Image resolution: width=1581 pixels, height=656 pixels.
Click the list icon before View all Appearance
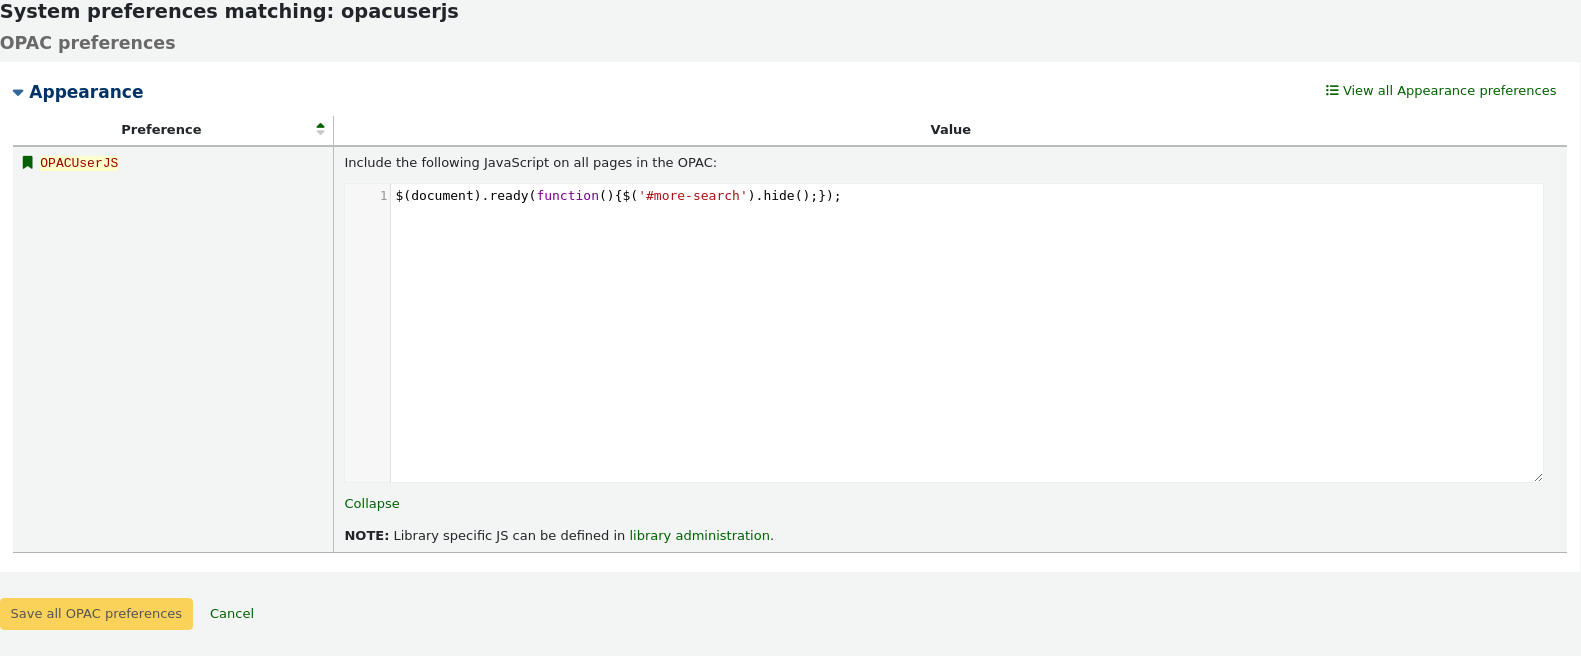click(x=1332, y=90)
